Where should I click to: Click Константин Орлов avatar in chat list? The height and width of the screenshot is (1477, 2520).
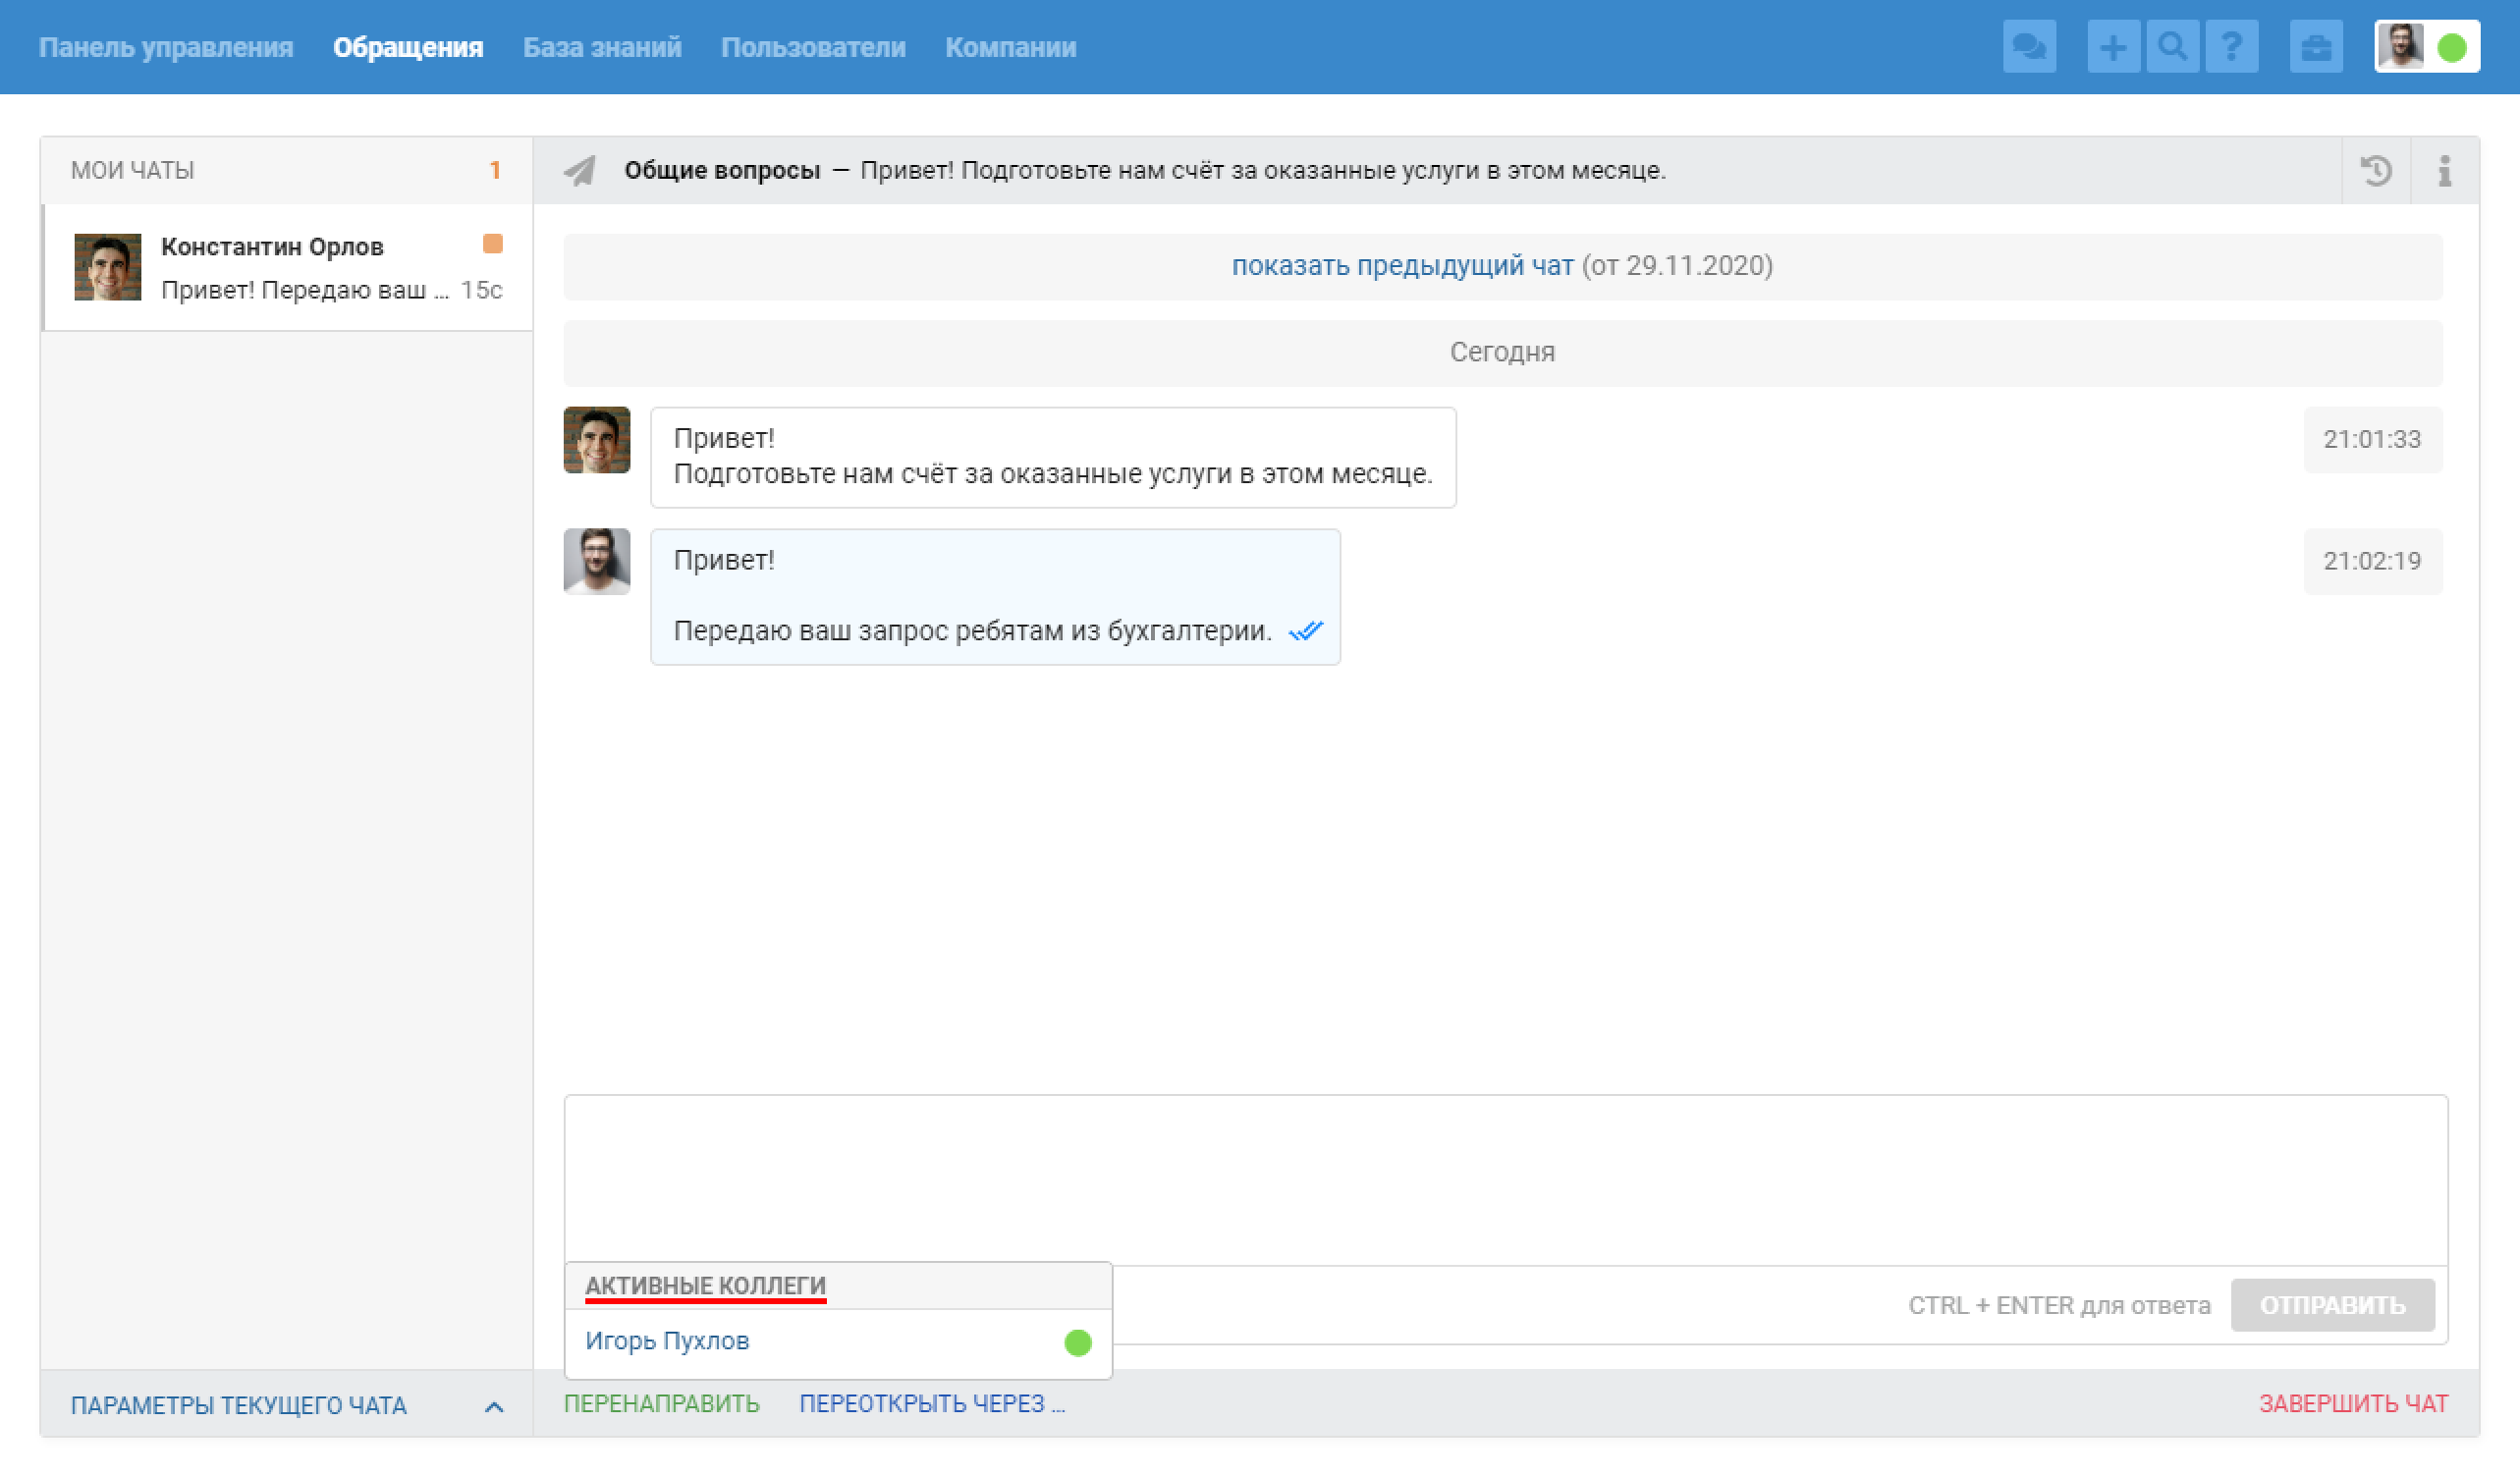click(x=108, y=267)
